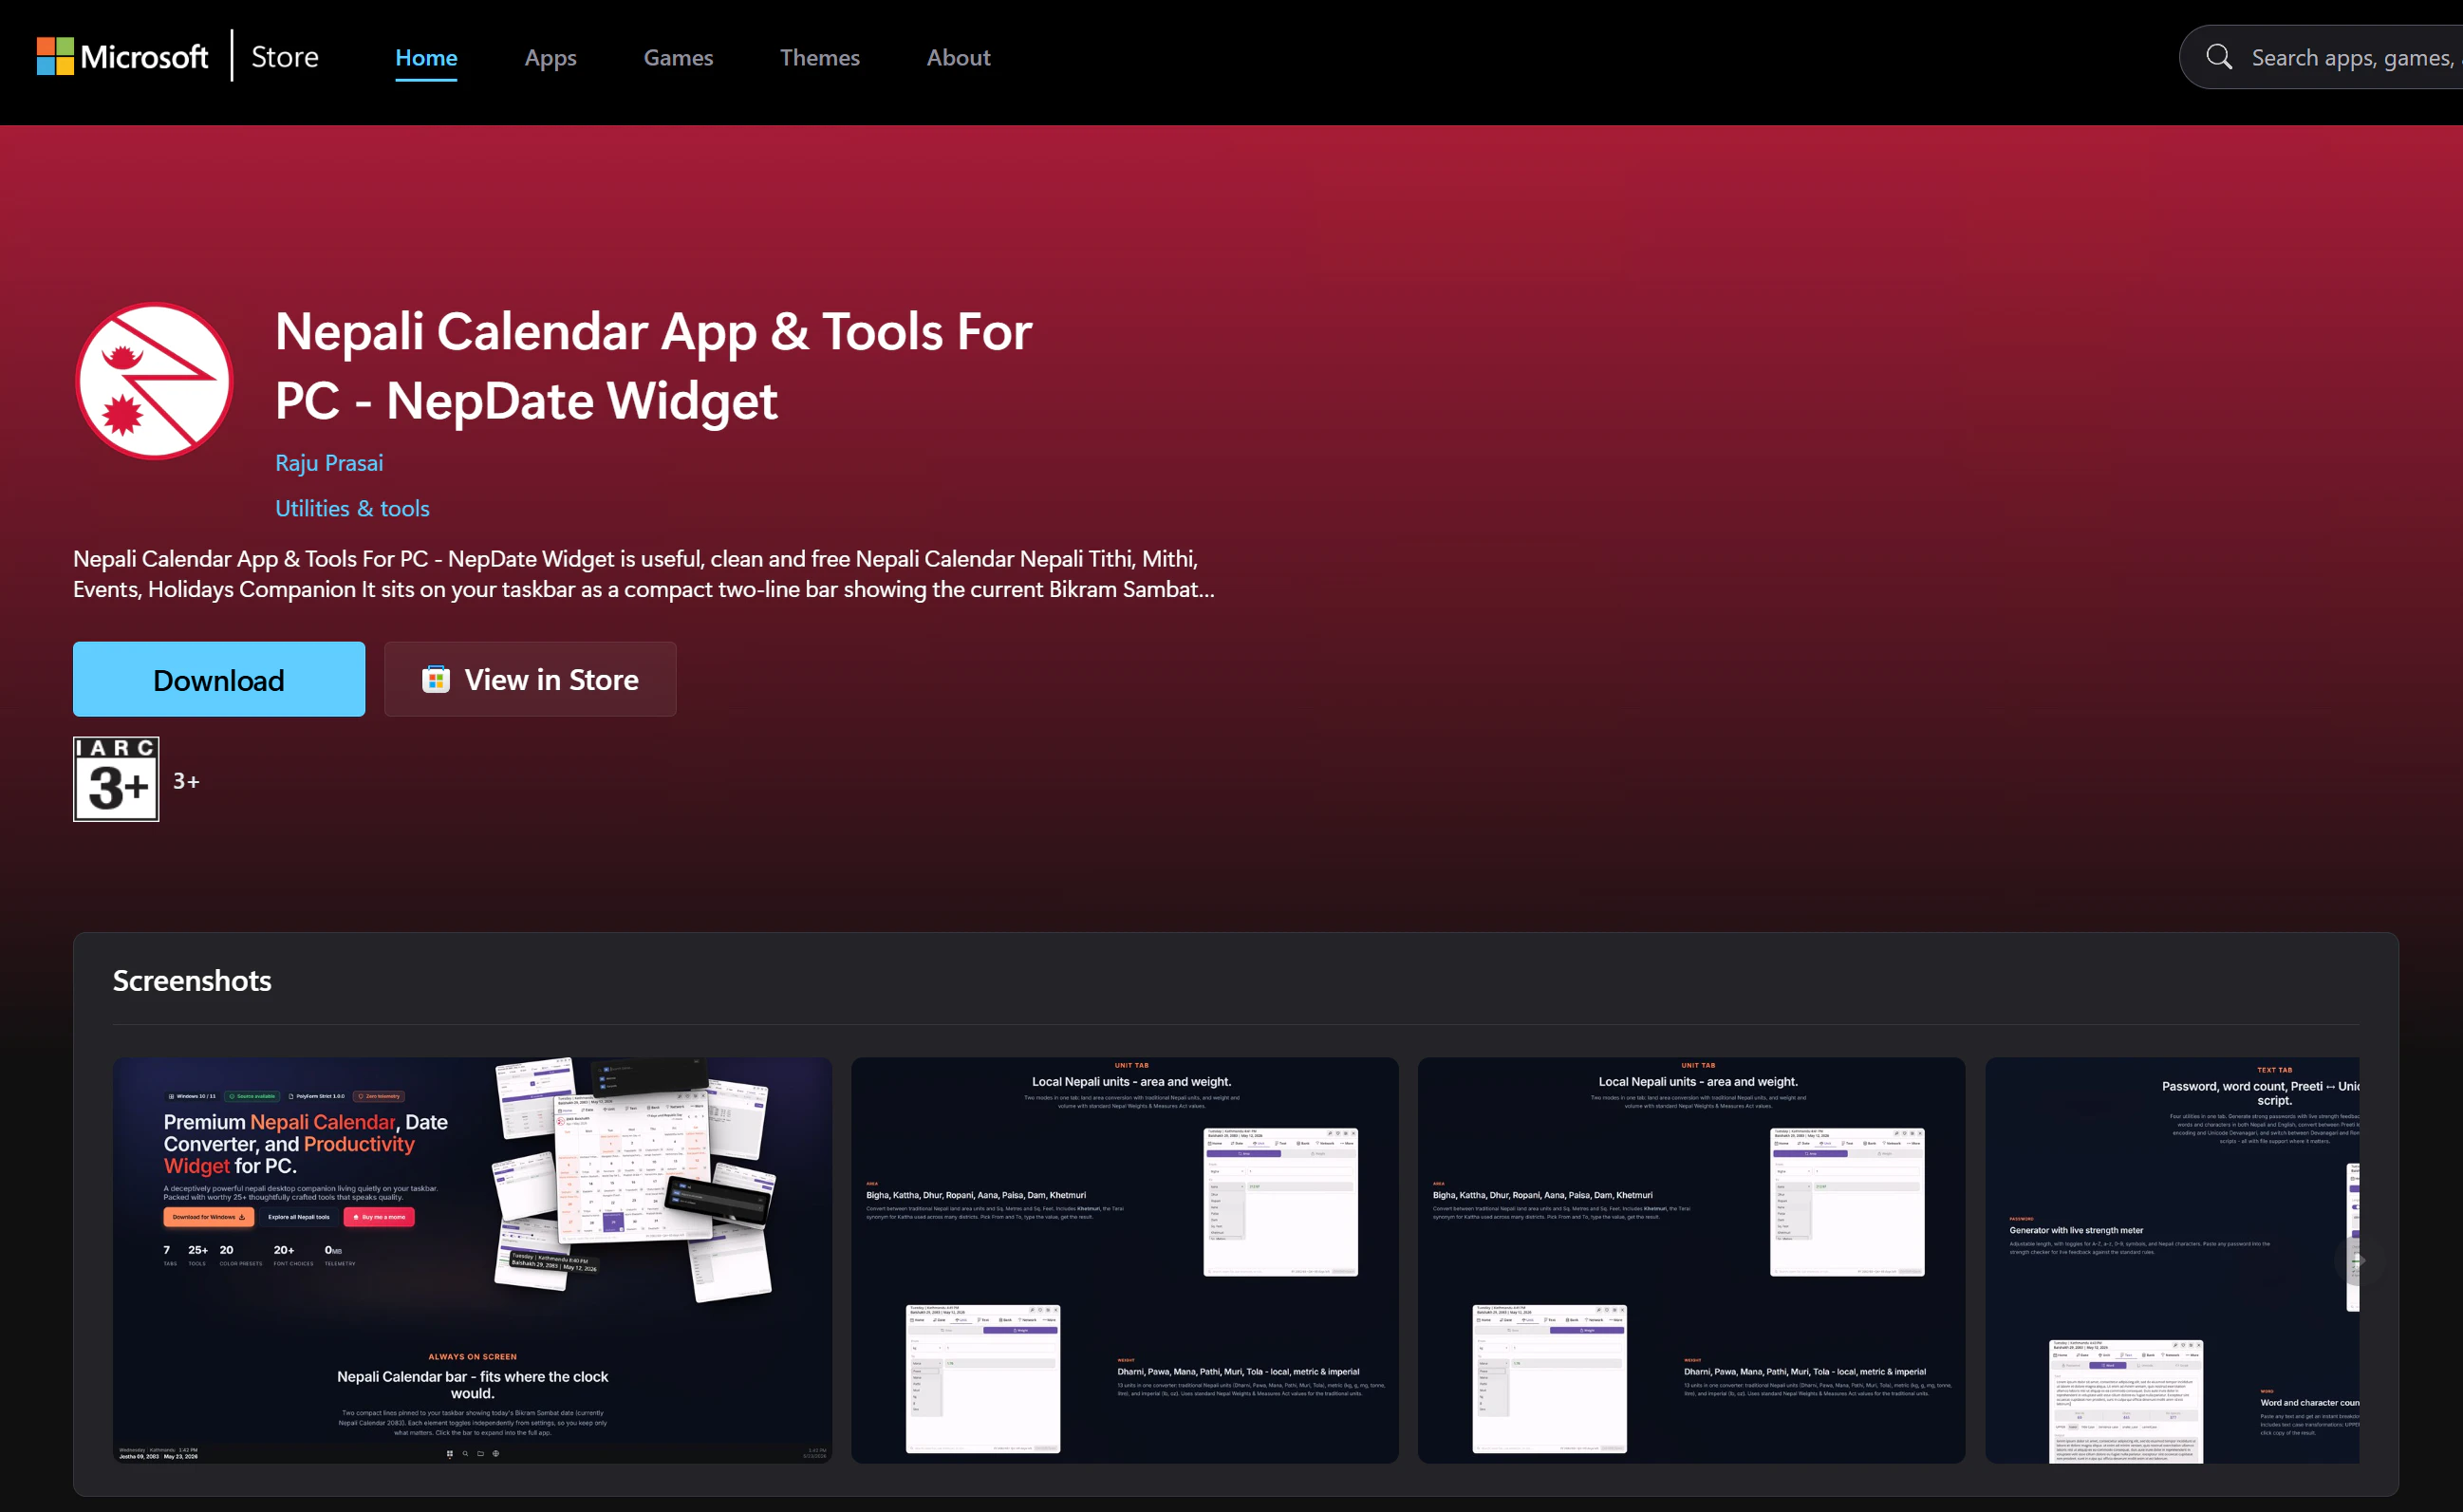Open the Store home link beside Microsoft
The height and width of the screenshot is (1512, 2463).
coord(285,57)
